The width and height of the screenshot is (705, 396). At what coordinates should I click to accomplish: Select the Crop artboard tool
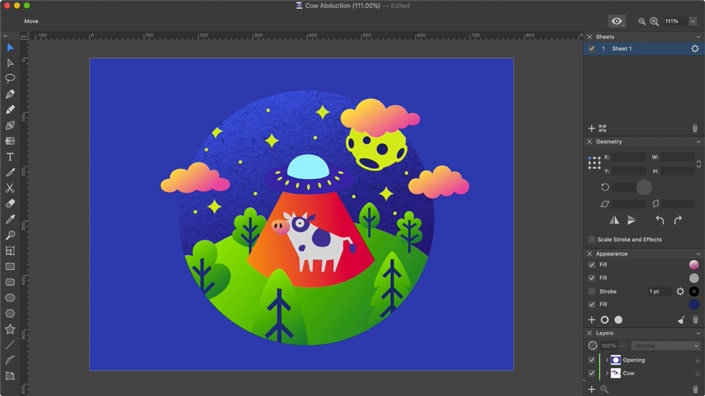[x=10, y=251]
